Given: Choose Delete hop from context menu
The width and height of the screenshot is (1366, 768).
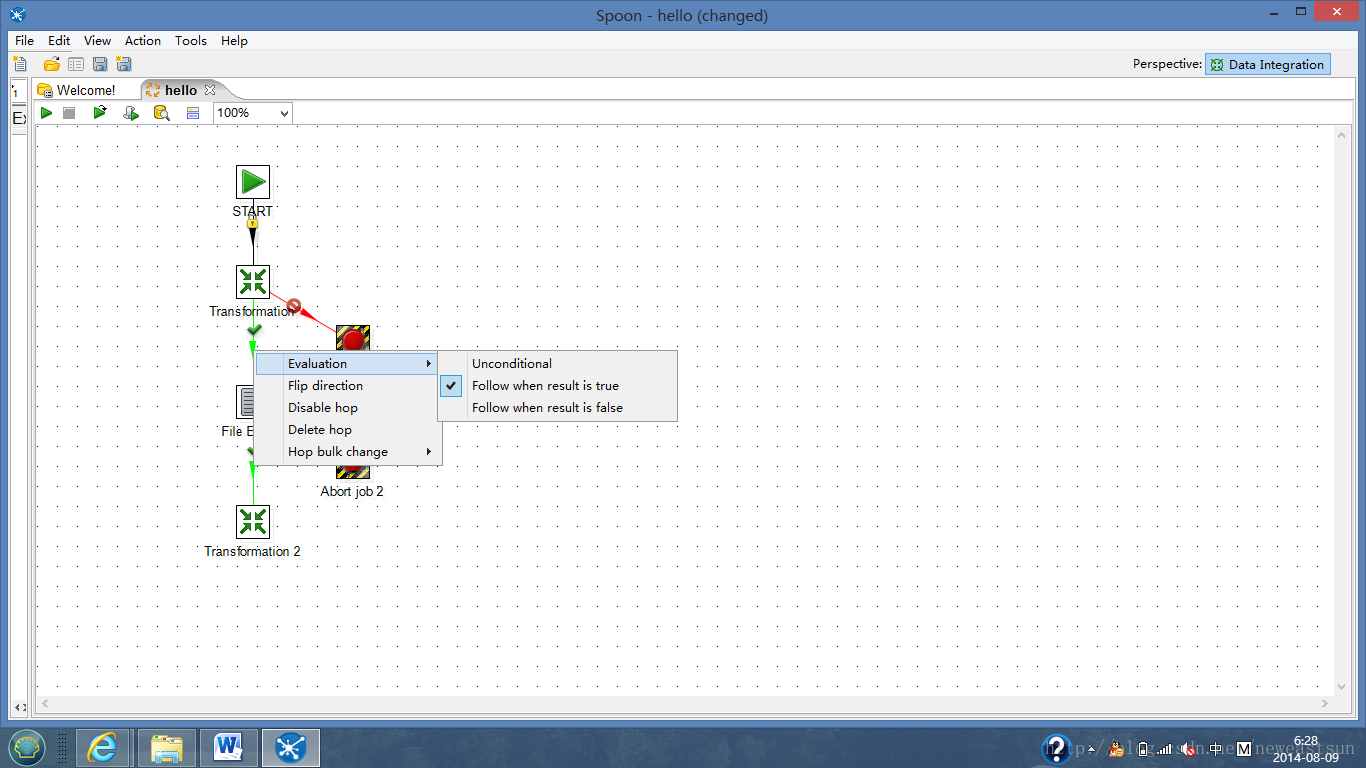Looking at the screenshot, I should pyautogui.click(x=347, y=430).
